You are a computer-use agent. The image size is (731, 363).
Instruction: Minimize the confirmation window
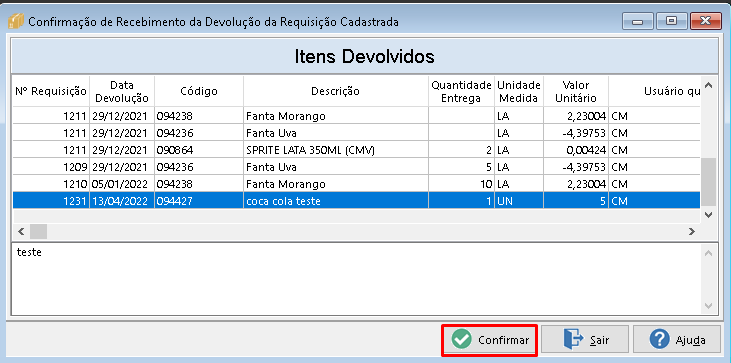pos(637,21)
